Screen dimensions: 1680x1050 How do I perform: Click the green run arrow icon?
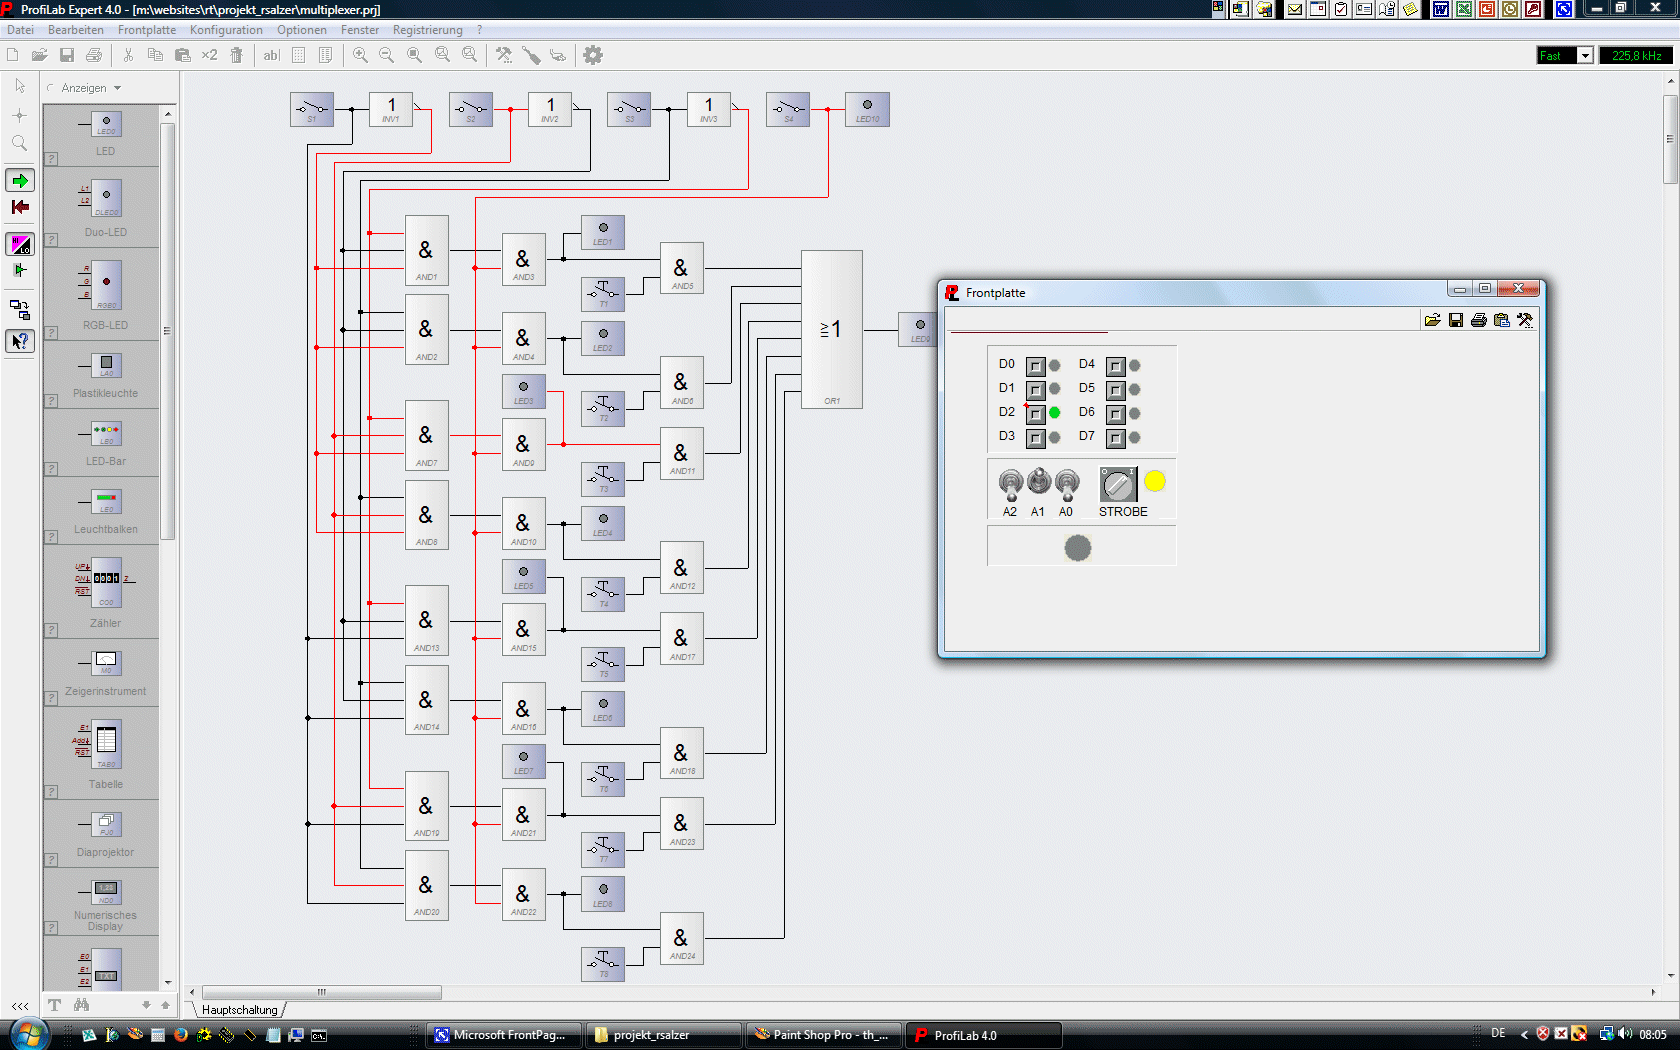20,181
